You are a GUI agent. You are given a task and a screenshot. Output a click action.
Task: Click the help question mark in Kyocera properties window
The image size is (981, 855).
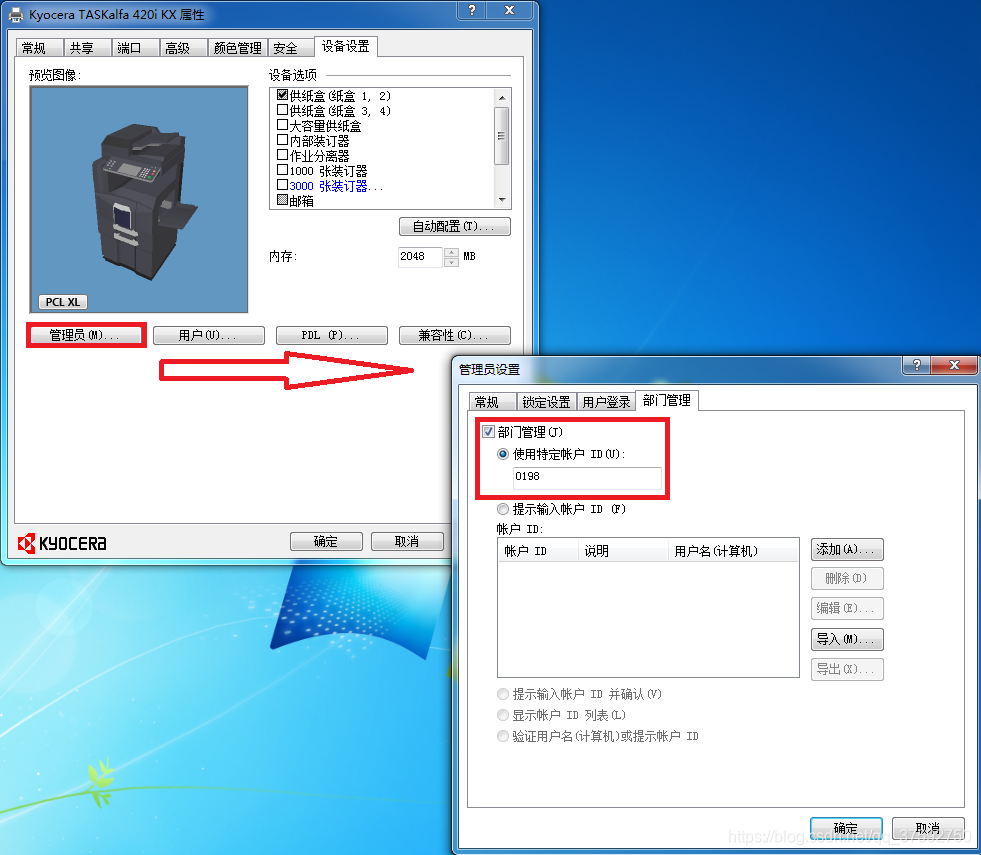(472, 10)
